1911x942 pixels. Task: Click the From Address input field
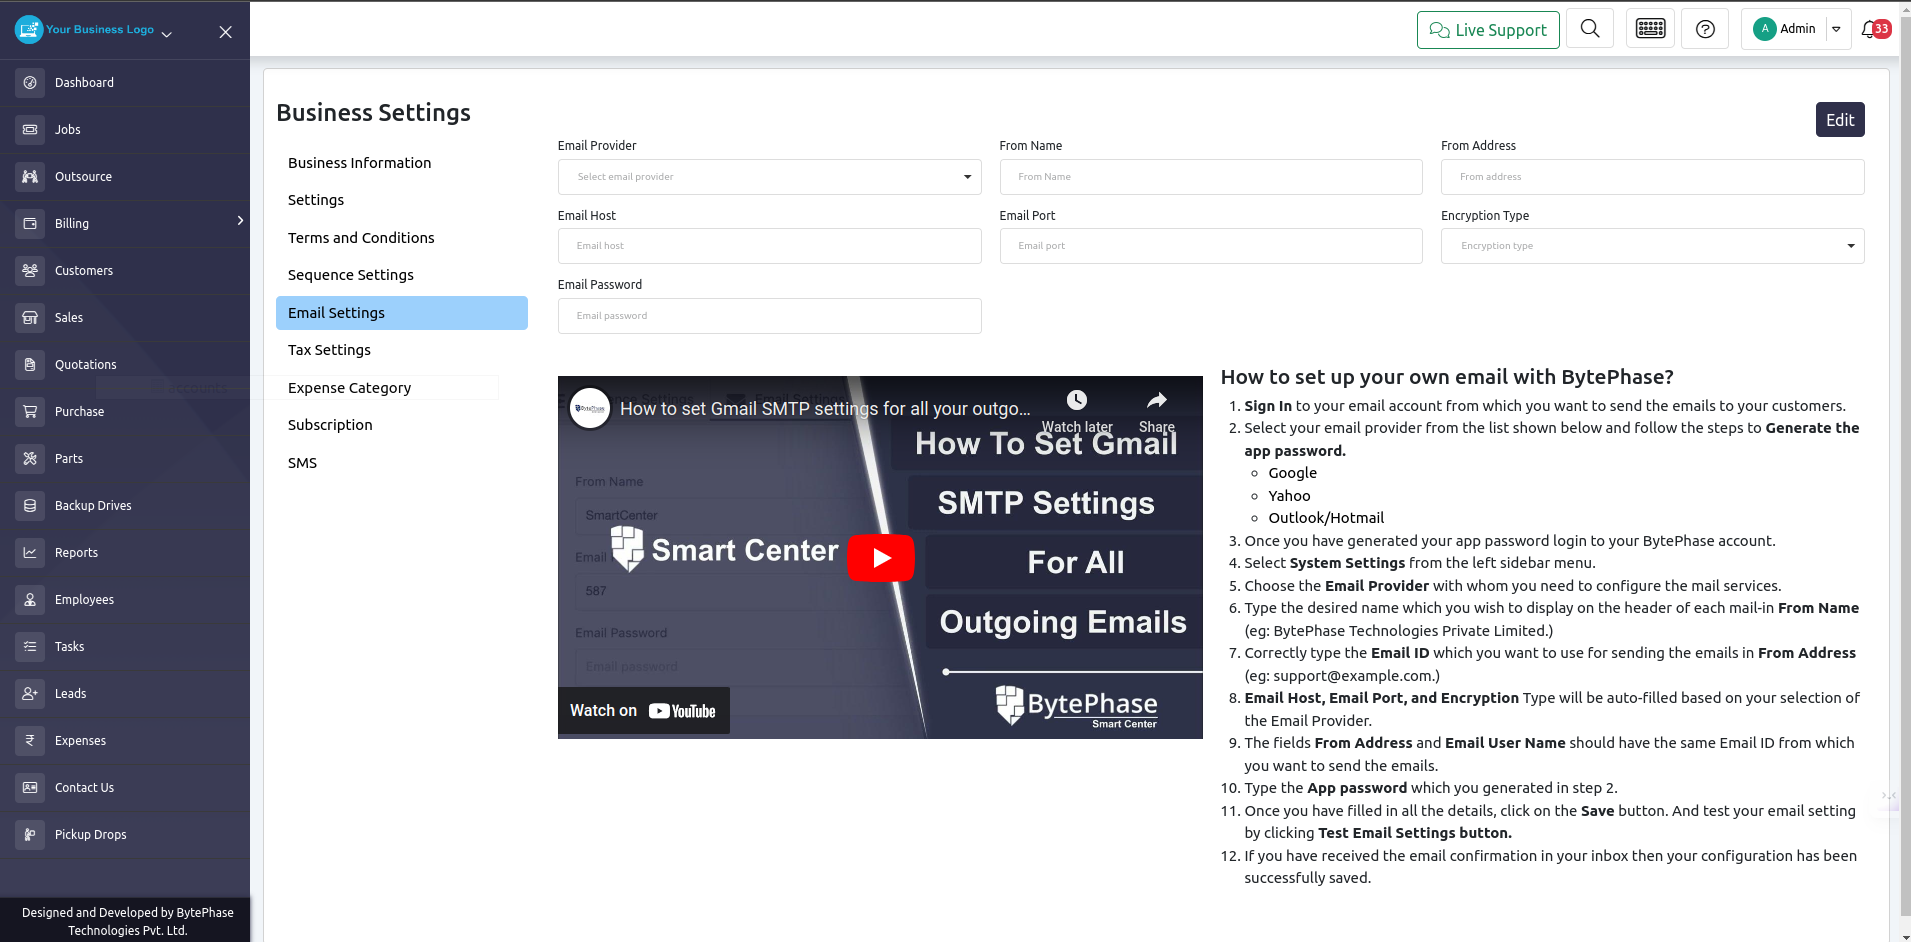click(x=1652, y=177)
